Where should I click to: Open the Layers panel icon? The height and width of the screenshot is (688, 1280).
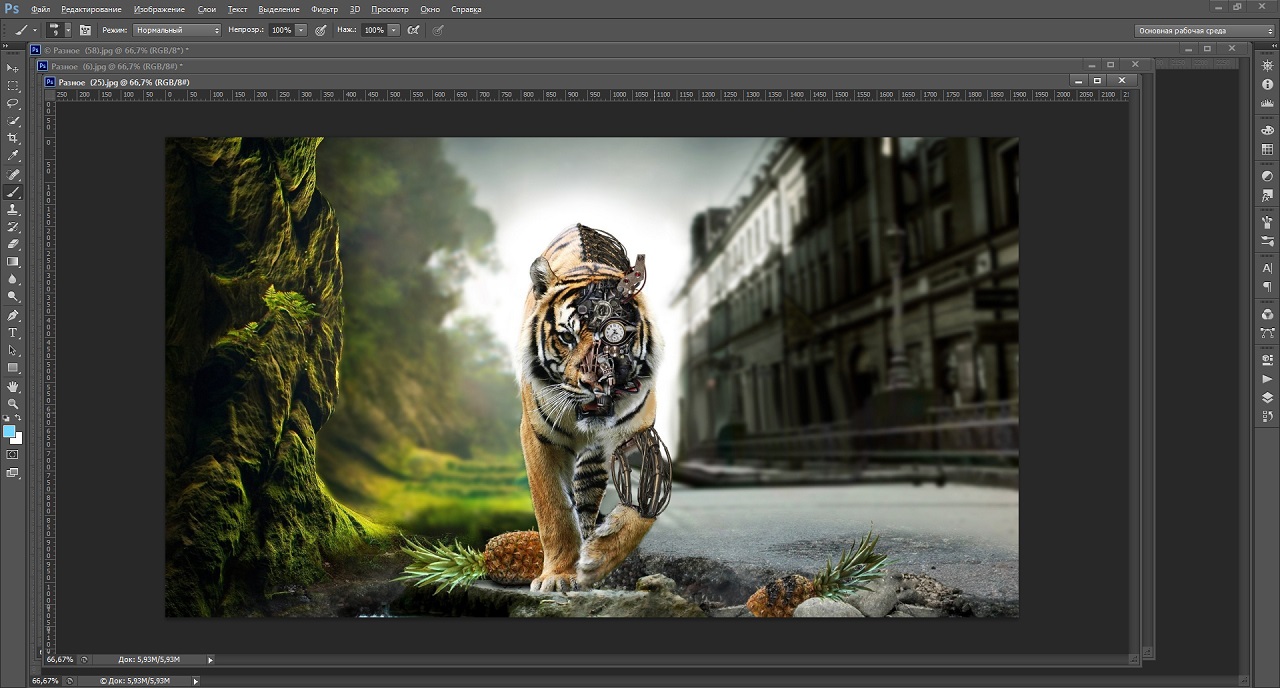[1268, 397]
